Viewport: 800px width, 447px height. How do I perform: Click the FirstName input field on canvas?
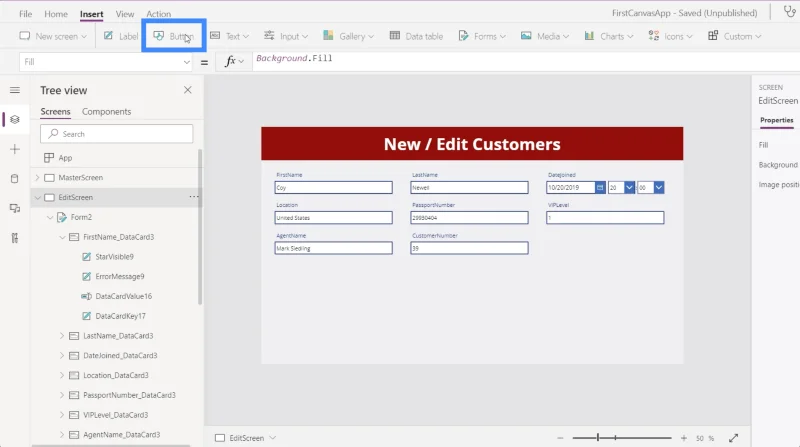point(334,187)
